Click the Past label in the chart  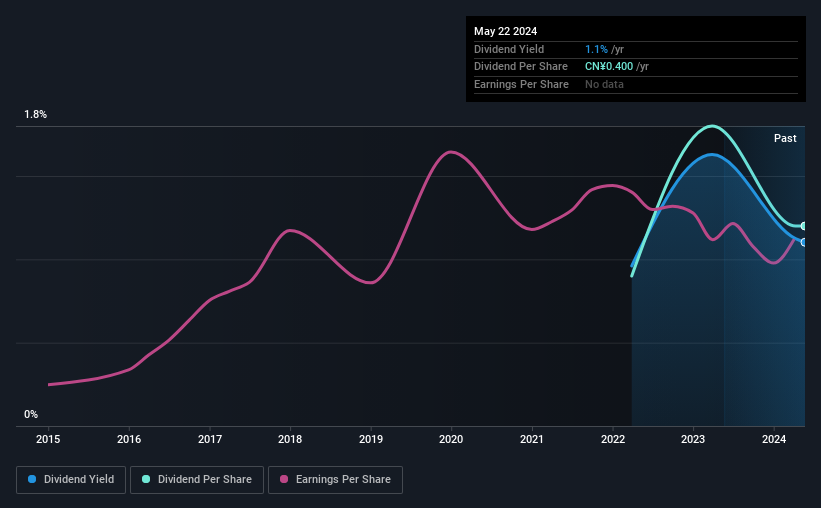pos(785,138)
